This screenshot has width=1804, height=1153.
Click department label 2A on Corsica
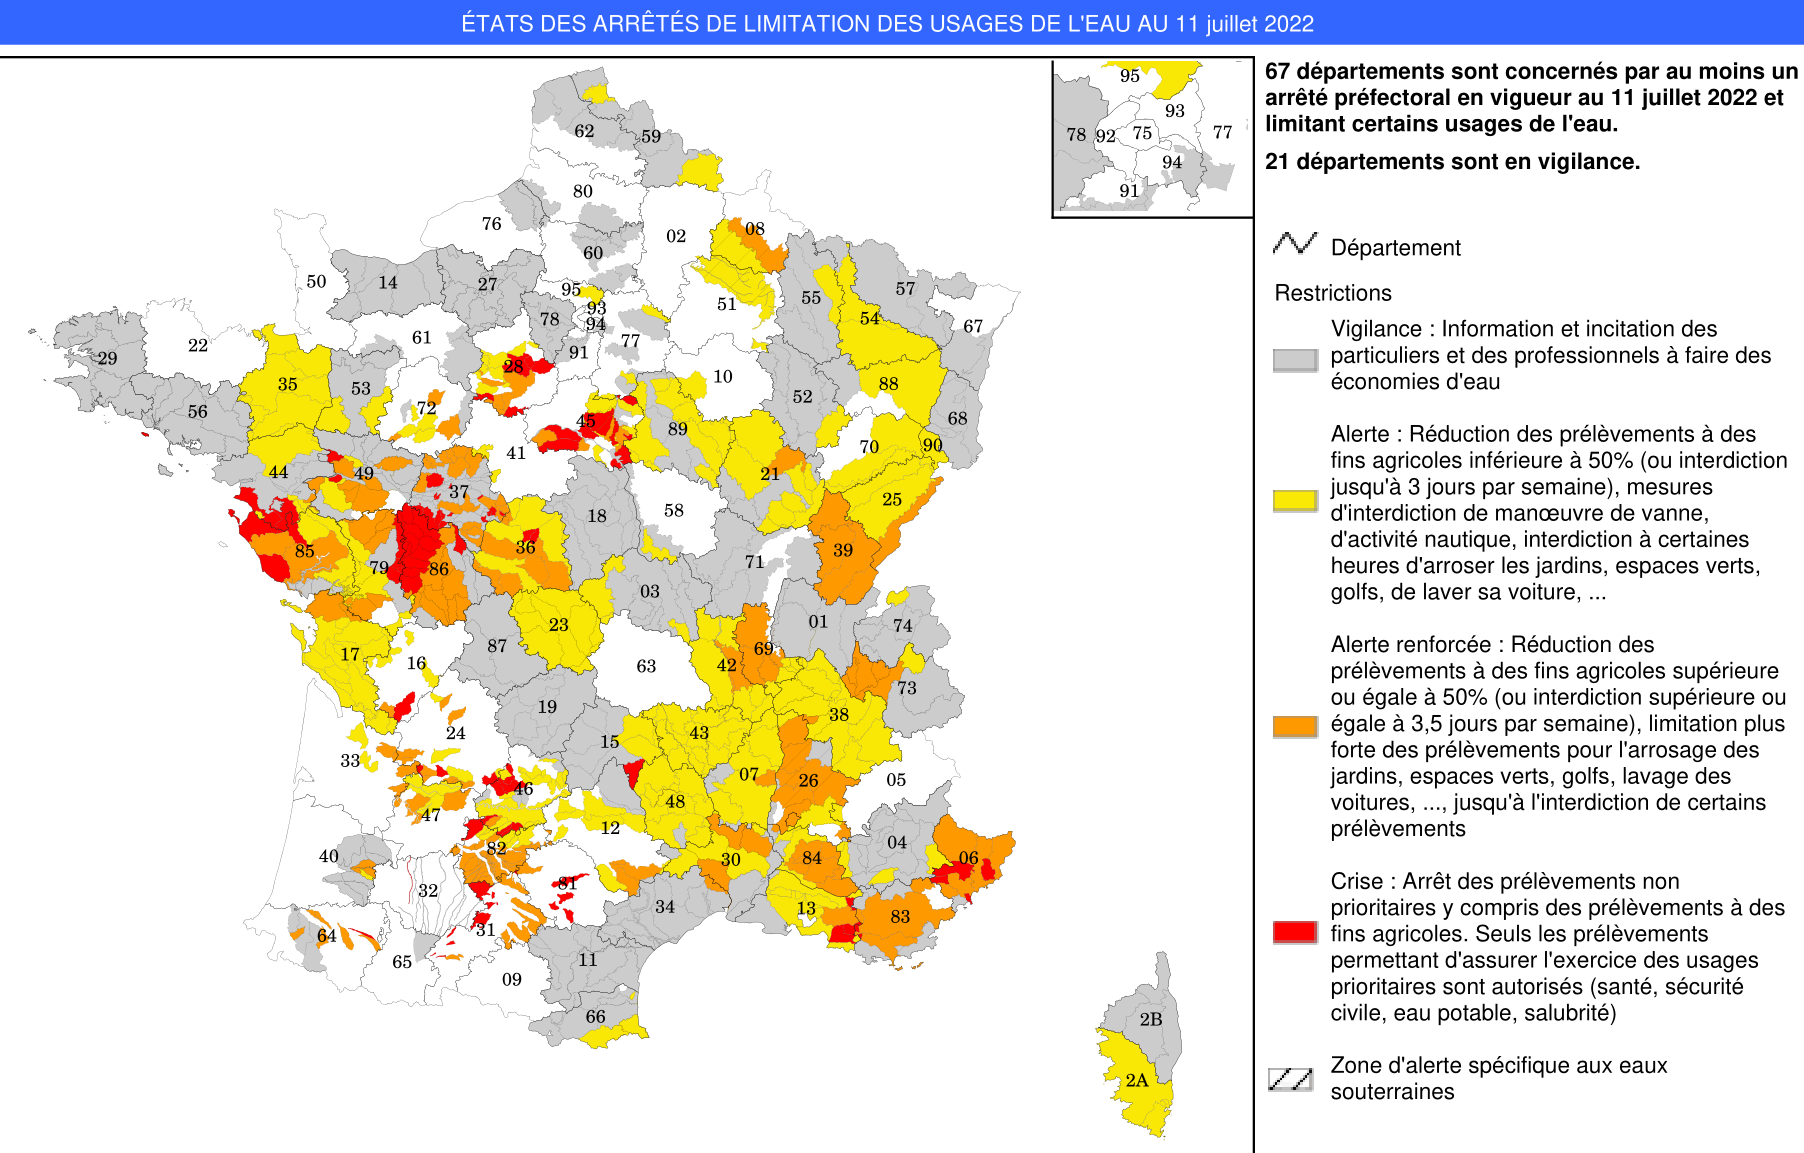[x=1137, y=1080]
